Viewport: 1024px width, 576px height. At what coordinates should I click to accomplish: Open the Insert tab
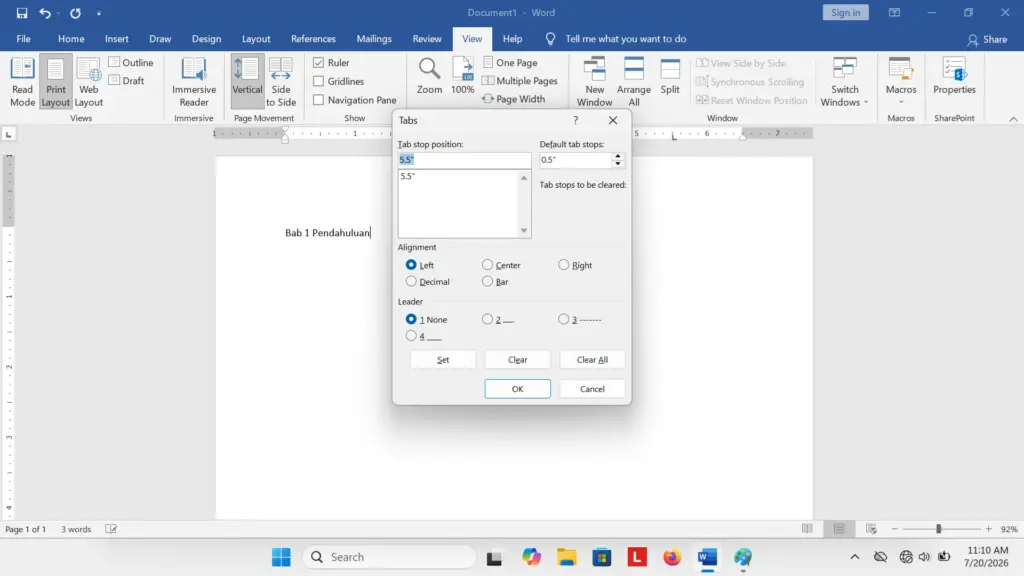coord(117,39)
